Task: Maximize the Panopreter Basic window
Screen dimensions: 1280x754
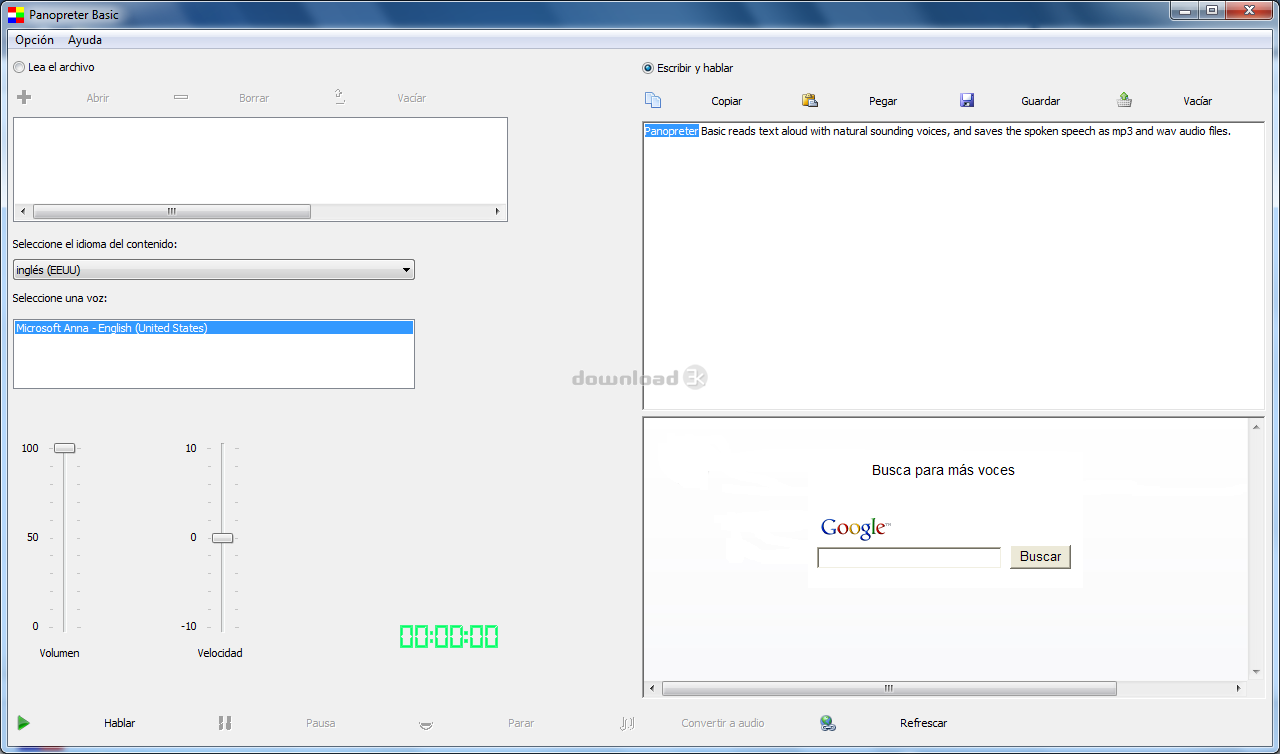Action: (x=1212, y=10)
